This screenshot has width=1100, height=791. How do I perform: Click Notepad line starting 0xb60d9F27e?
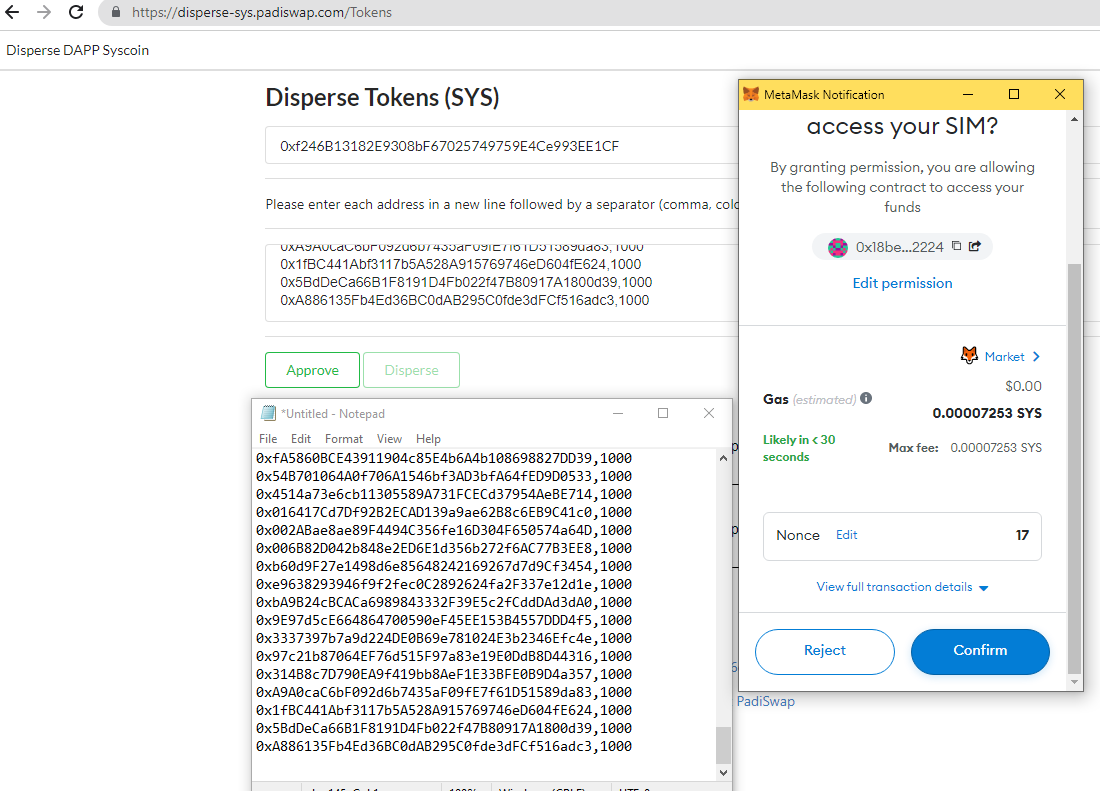point(443,566)
